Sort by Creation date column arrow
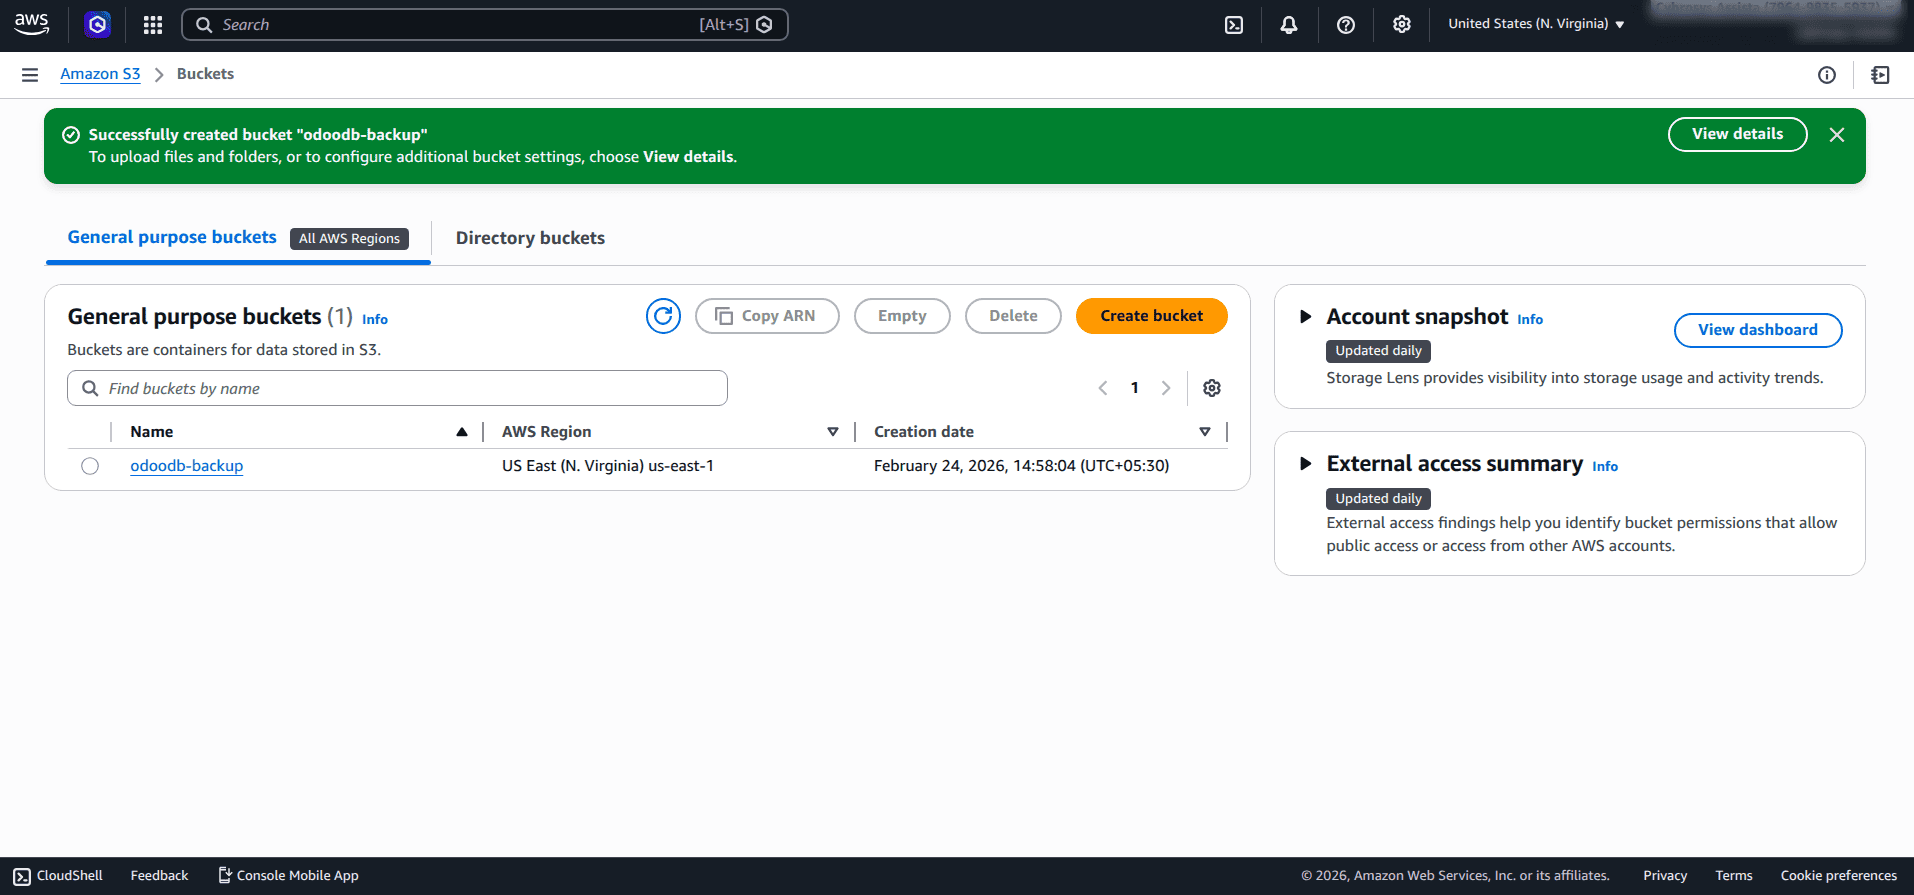Screen dimensions: 1914x895 tap(1205, 432)
